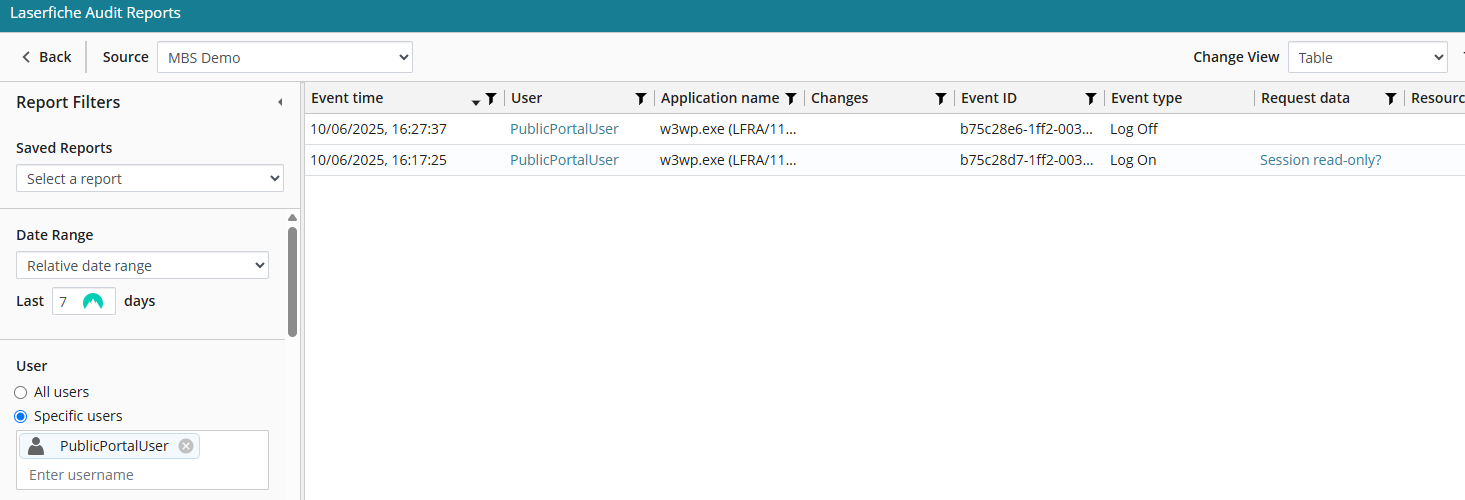Open the Change View dropdown showing Table
1465x500 pixels.
(x=1367, y=57)
